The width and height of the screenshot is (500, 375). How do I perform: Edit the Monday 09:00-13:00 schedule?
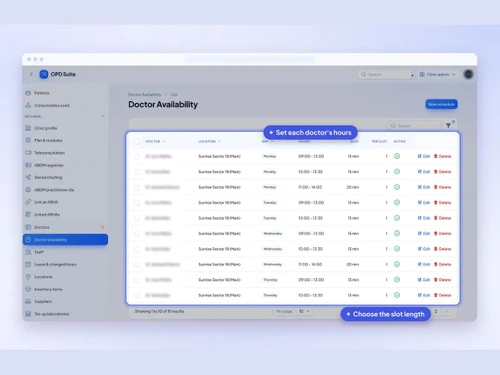click(424, 156)
